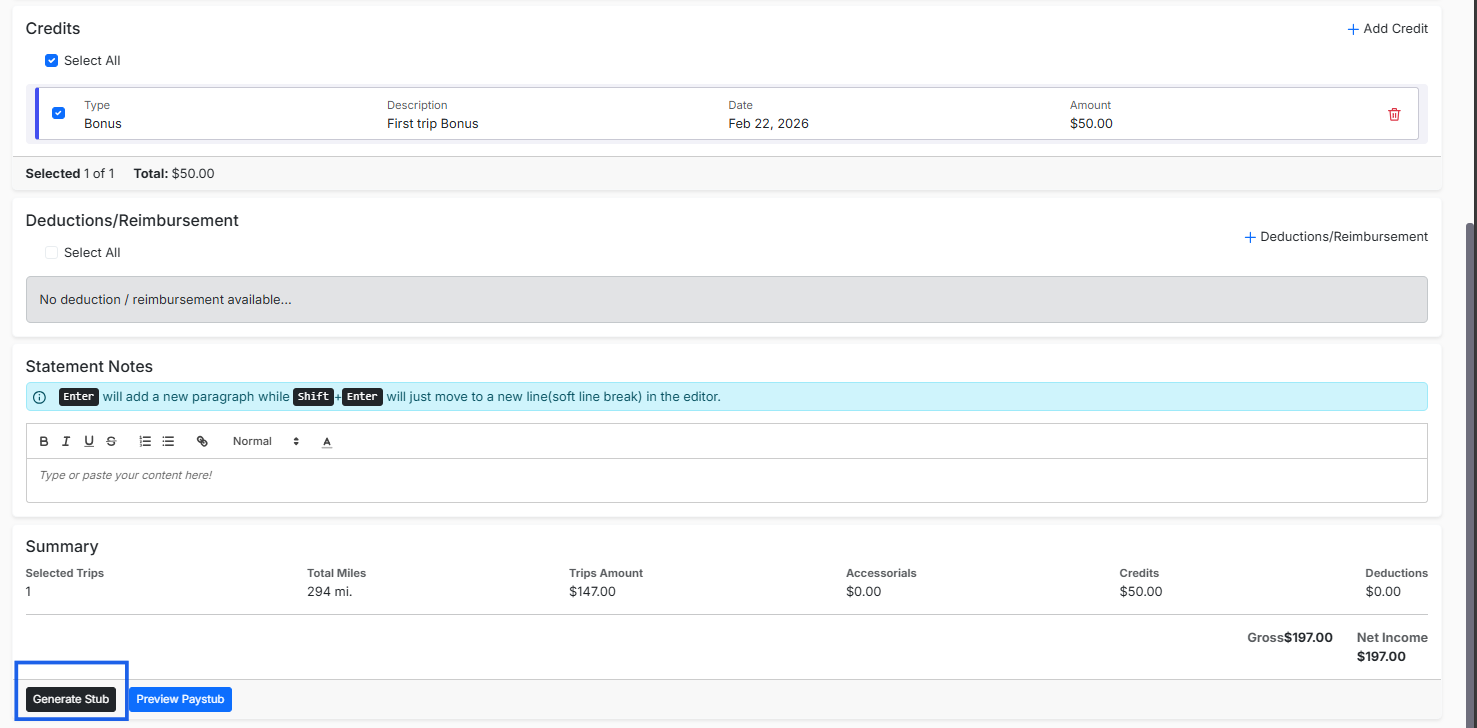Screen dimensions: 1477x728
Task: Click plus icon next to Deductions/Reimbursement link
Action: [1250, 237]
